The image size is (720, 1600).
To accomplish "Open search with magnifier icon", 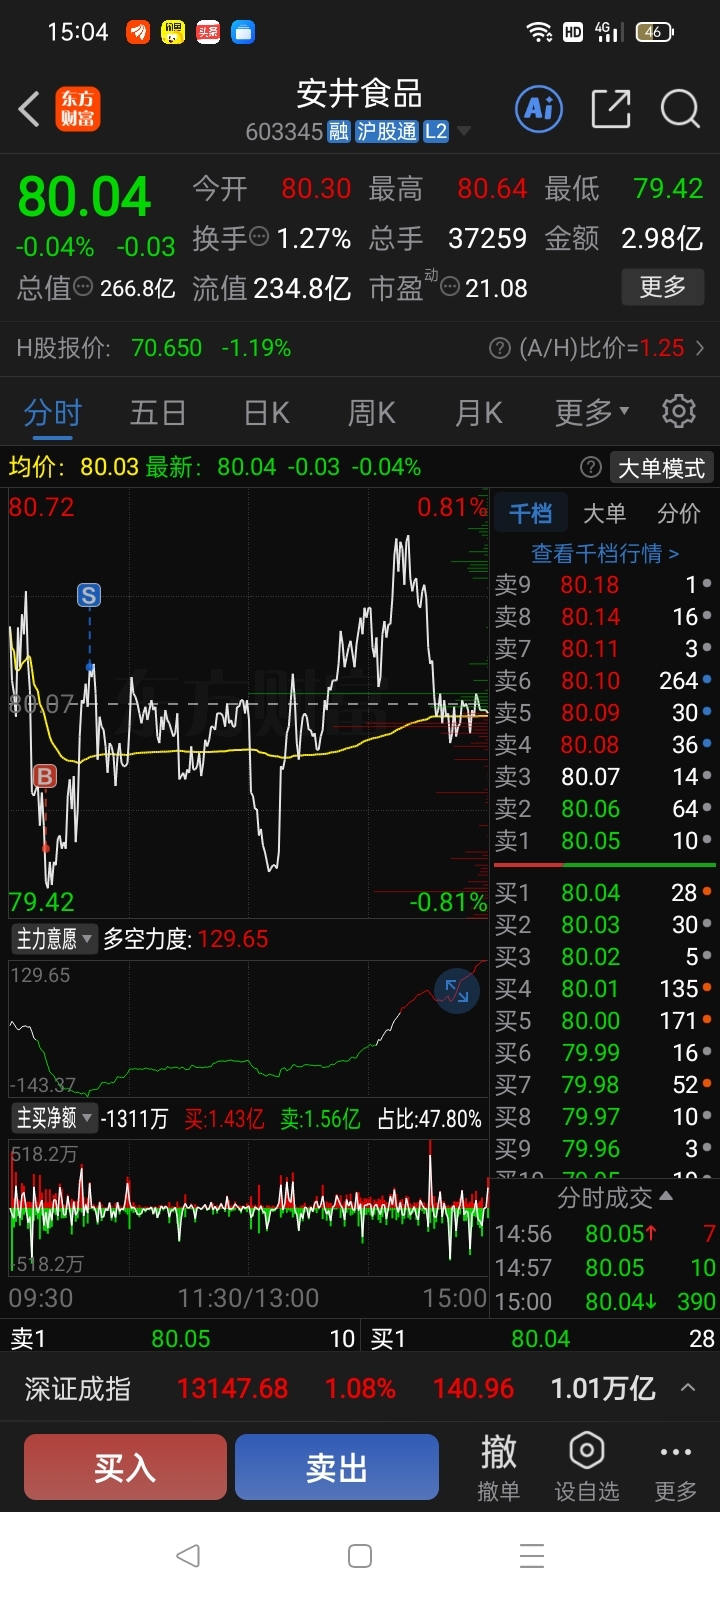I will 680,109.
